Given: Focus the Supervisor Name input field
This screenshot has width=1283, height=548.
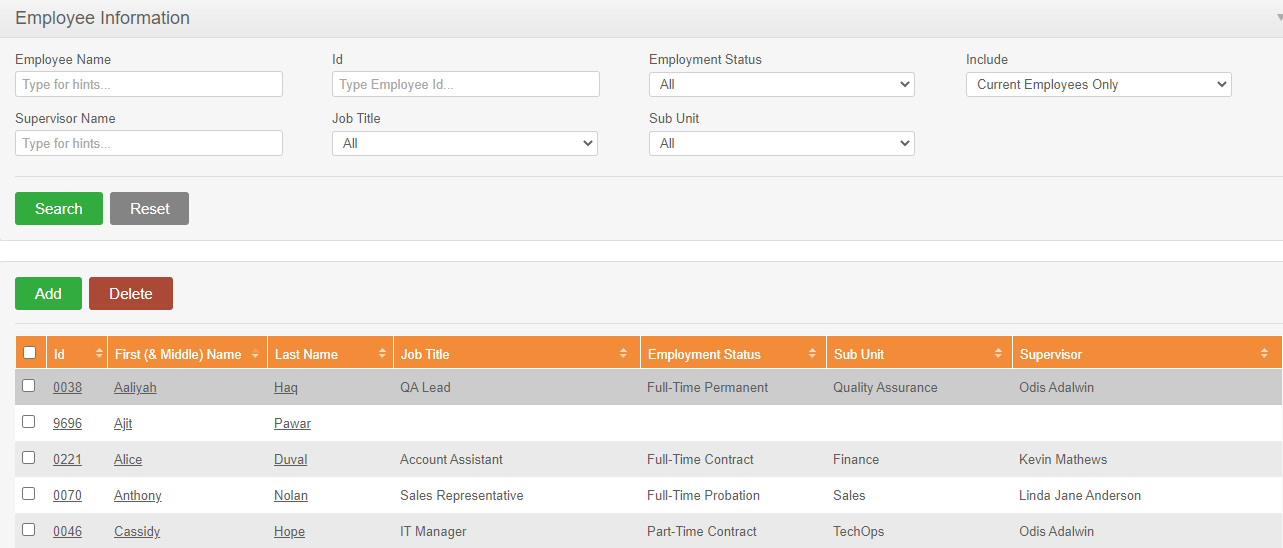Looking at the screenshot, I should 149,144.
